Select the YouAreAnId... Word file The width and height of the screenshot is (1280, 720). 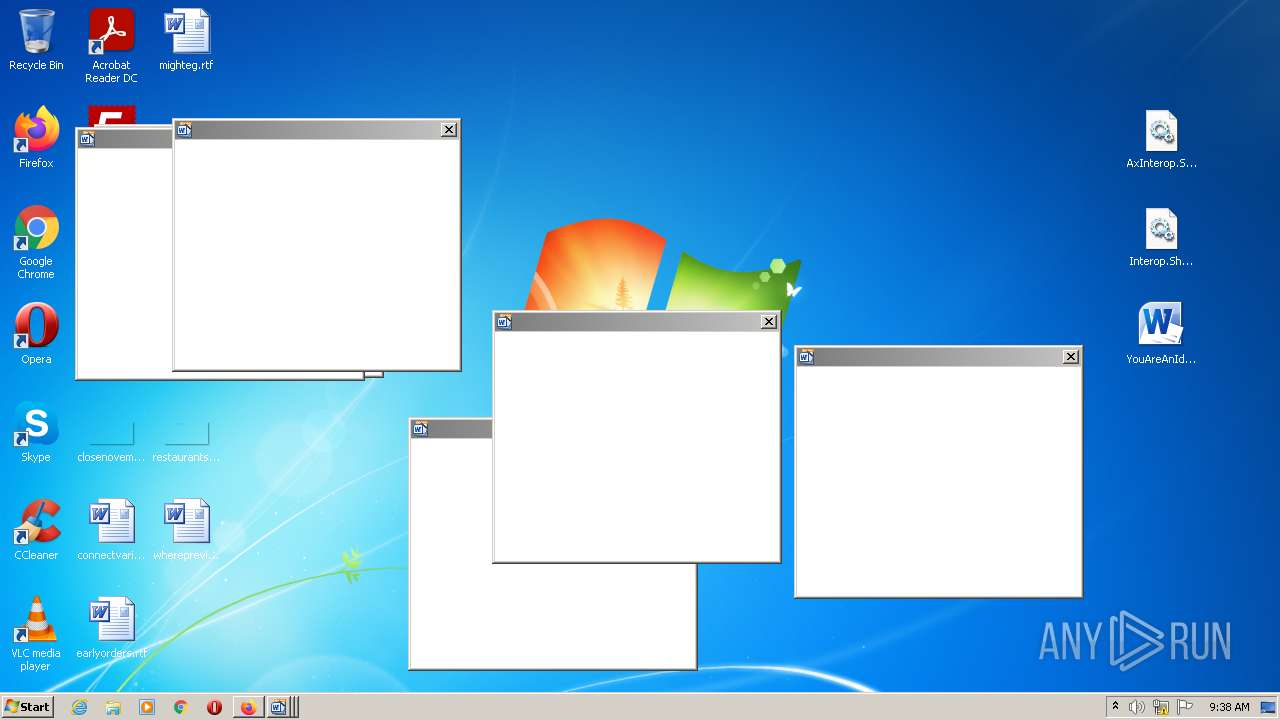tap(1161, 334)
